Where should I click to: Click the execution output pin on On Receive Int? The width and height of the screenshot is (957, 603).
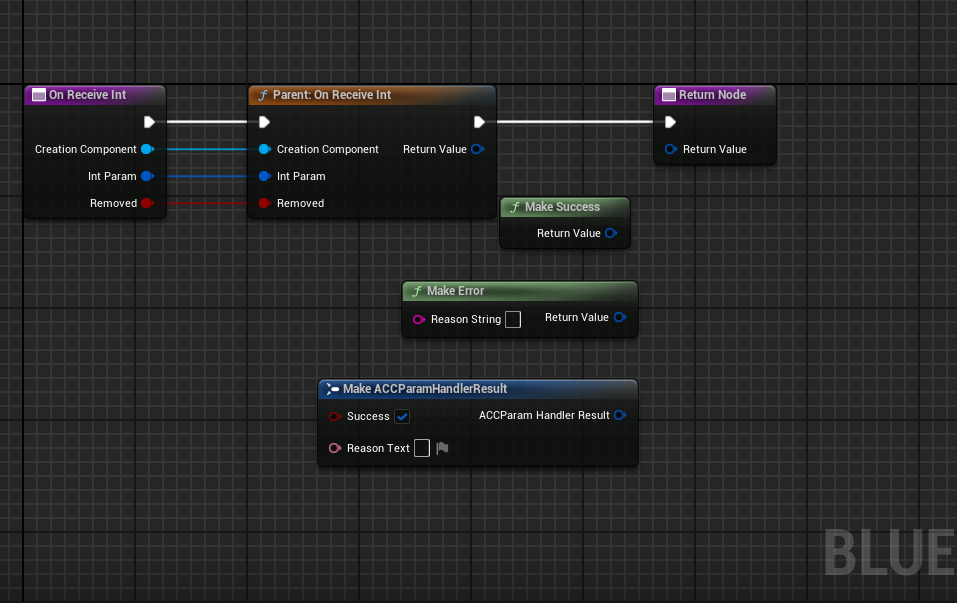tap(150, 121)
